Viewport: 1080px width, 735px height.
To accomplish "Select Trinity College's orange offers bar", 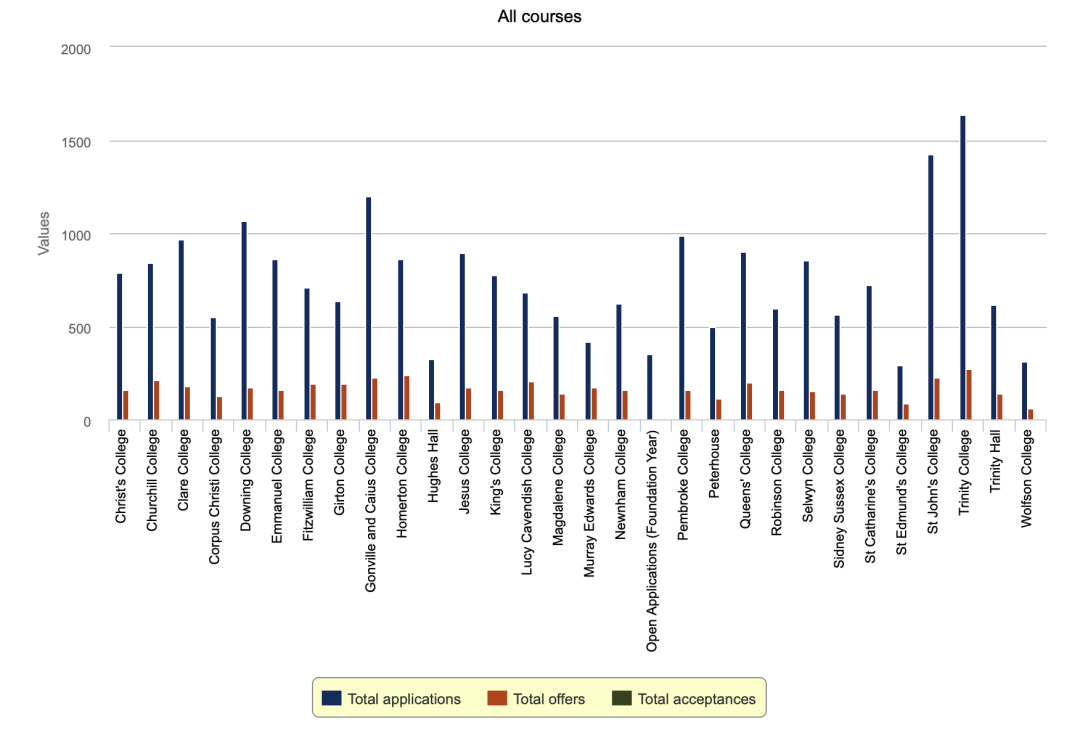I will click(969, 395).
